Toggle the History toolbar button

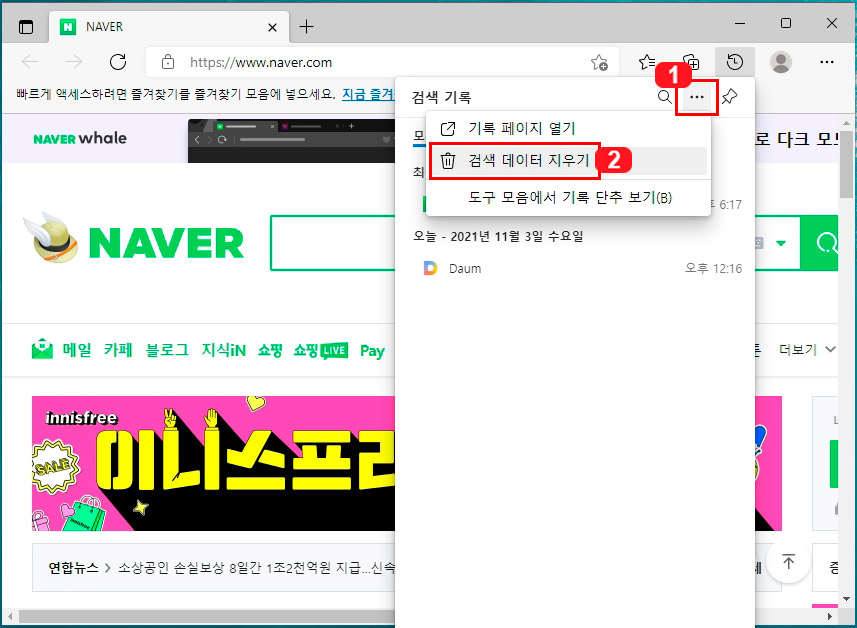coord(735,62)
